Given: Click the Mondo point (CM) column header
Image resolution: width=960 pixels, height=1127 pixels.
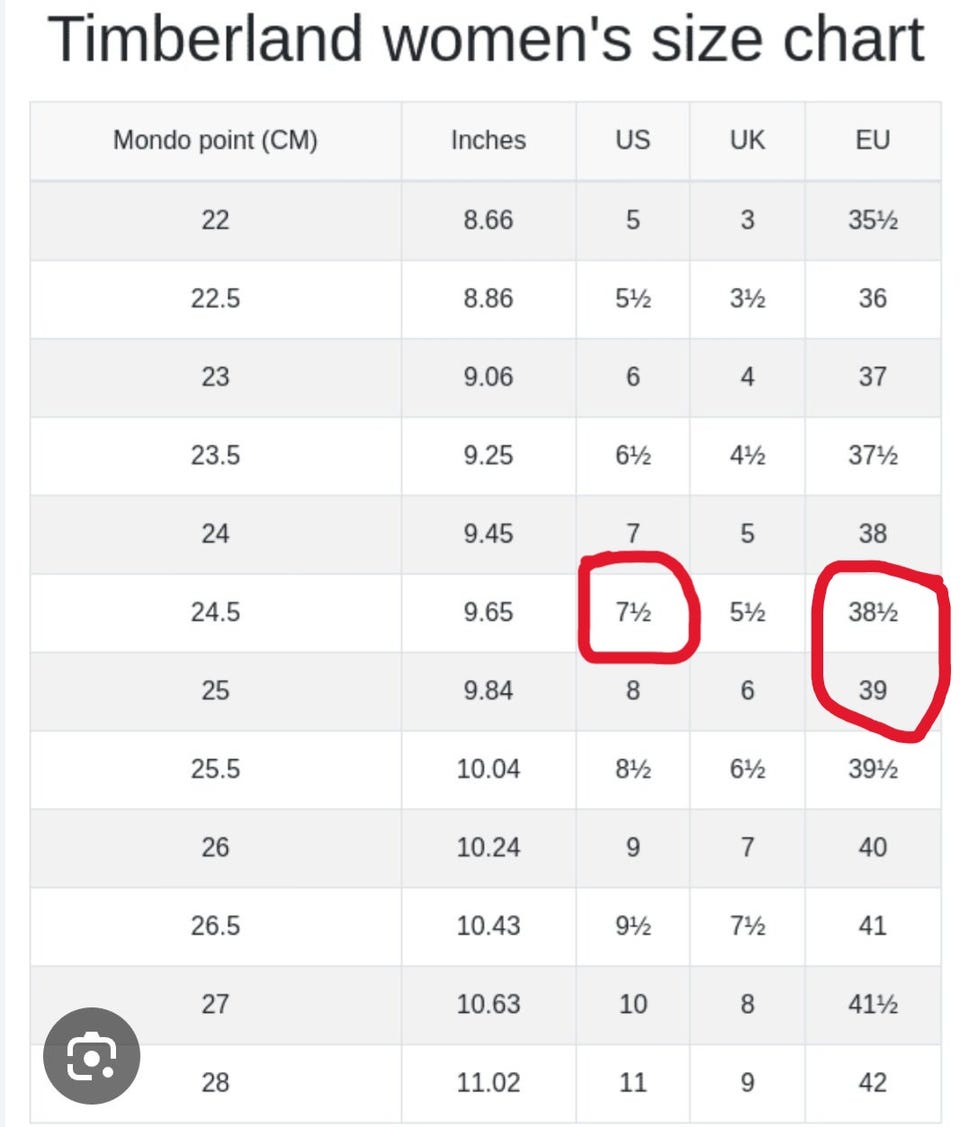Looking at the screenshot, I should pyautogui.click(x=216, y=140).
